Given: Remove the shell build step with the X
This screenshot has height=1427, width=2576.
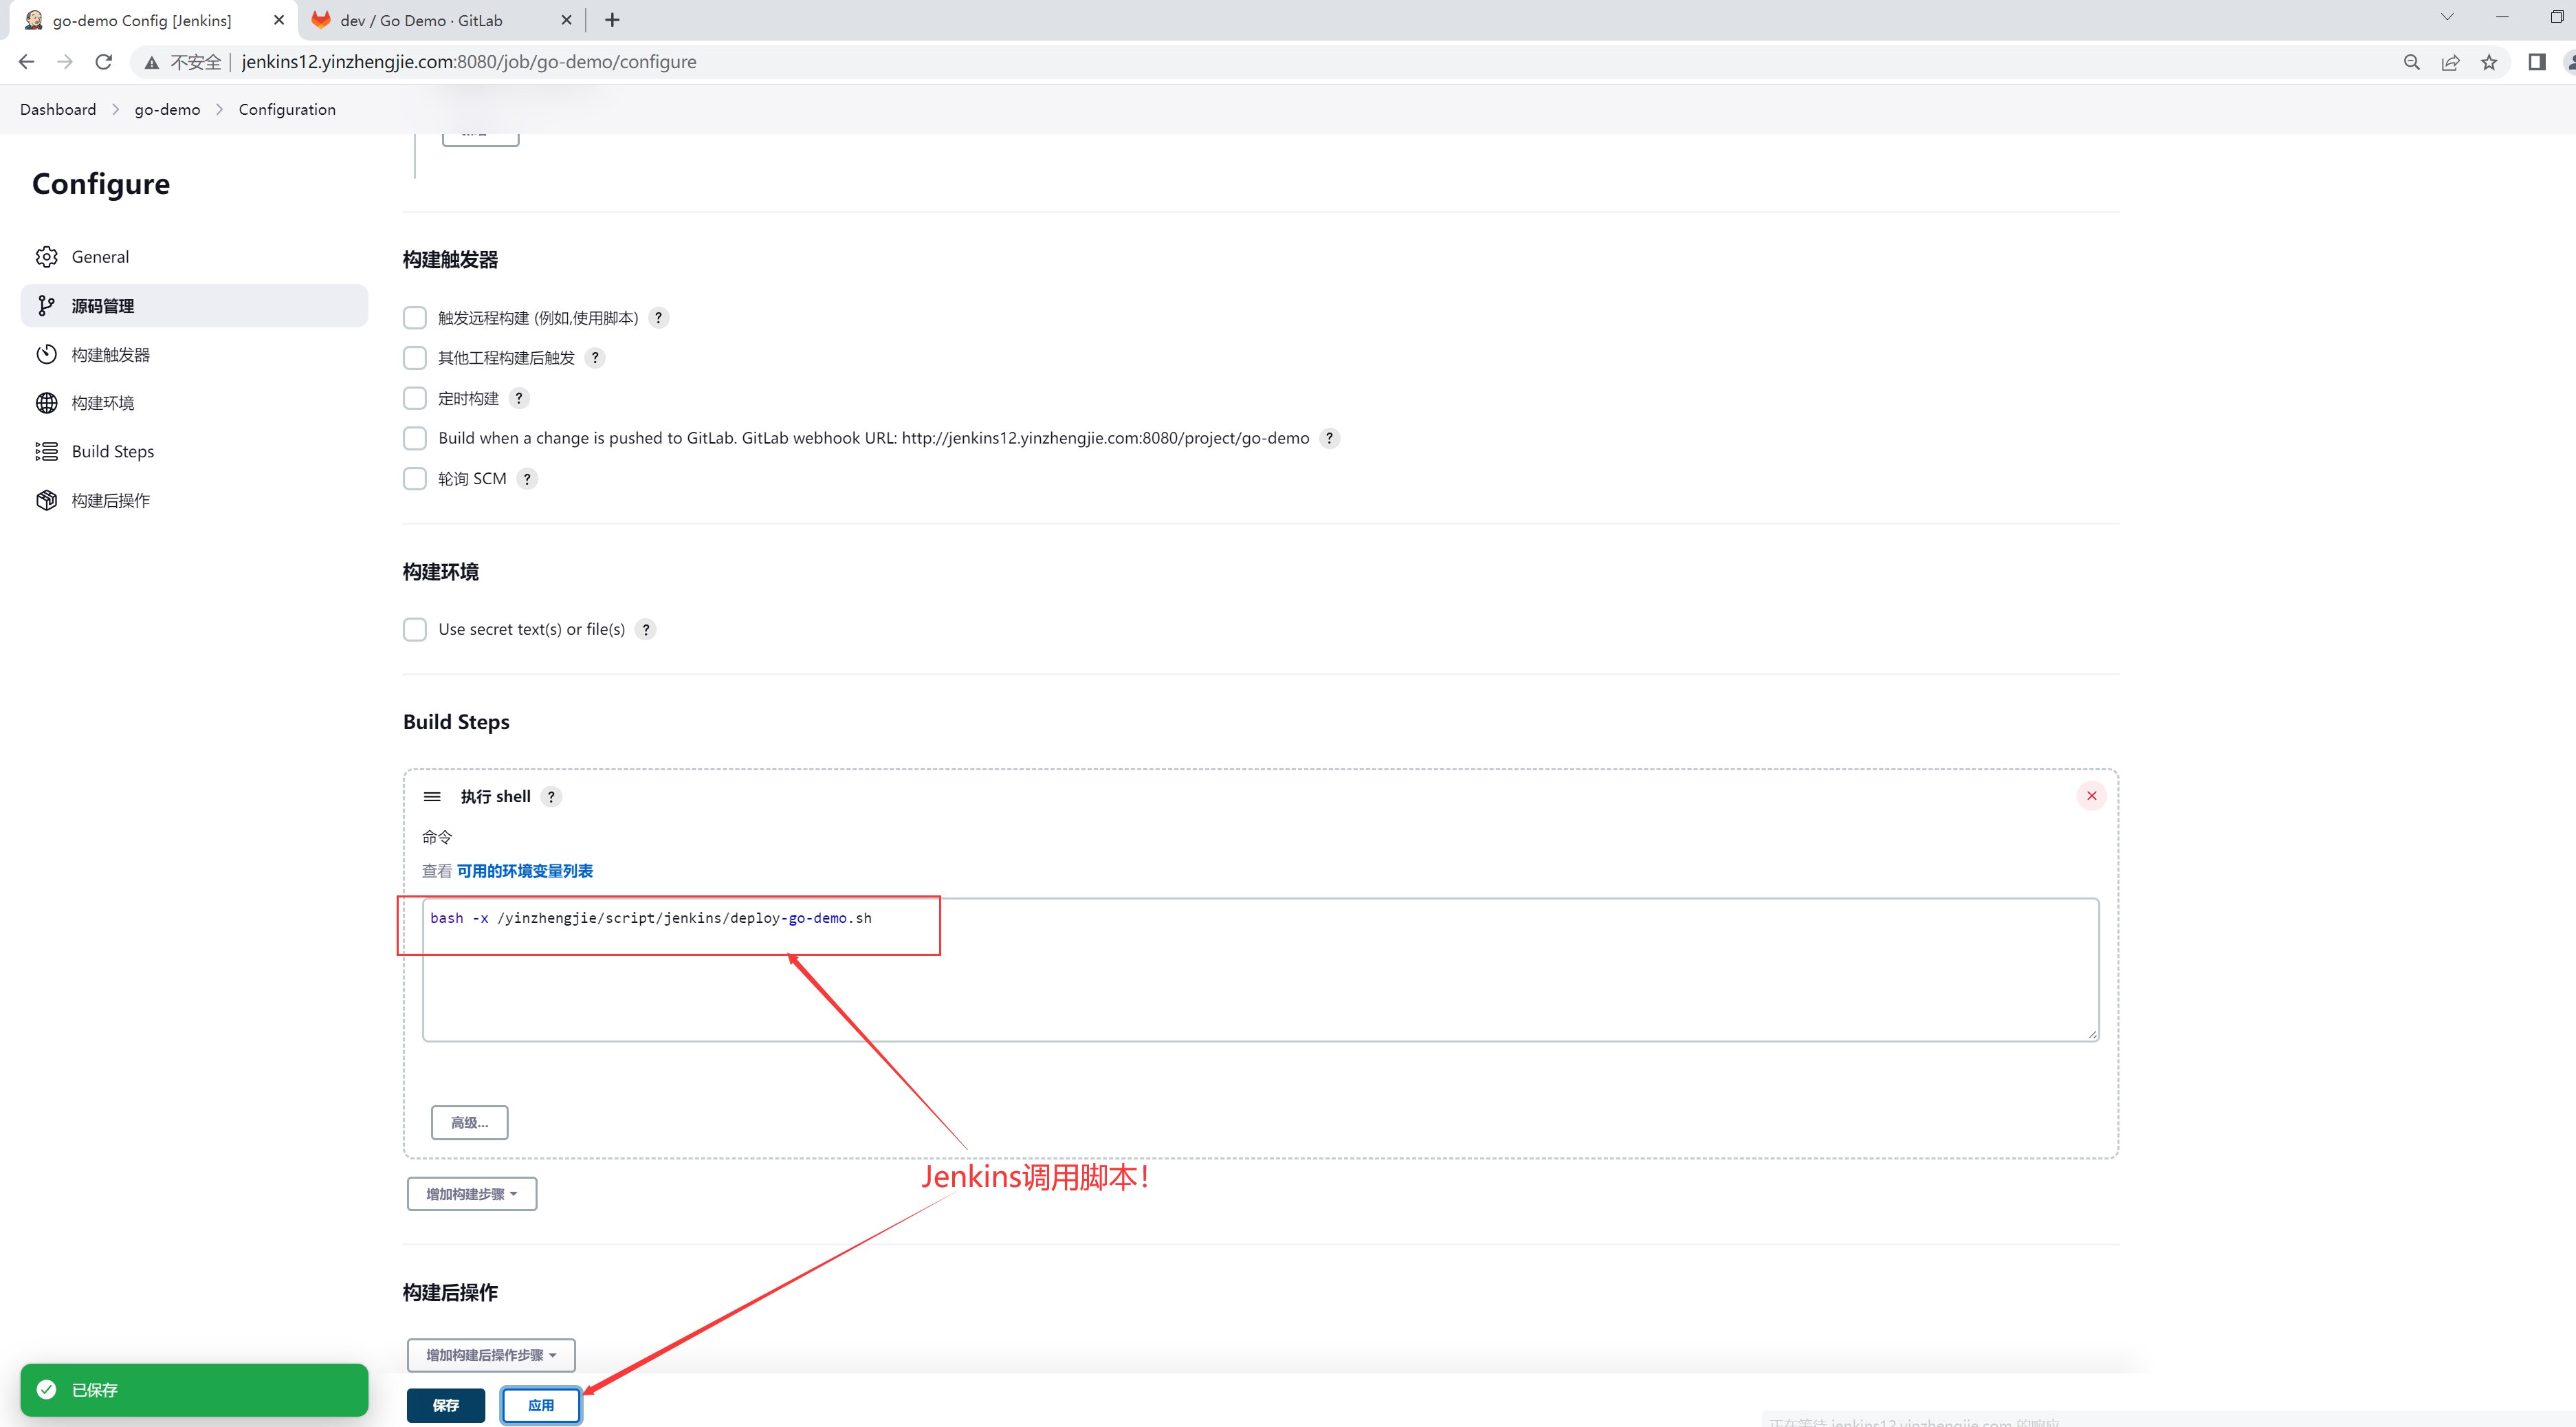Looking at the screenshot, I should [x=2092, y=795].
